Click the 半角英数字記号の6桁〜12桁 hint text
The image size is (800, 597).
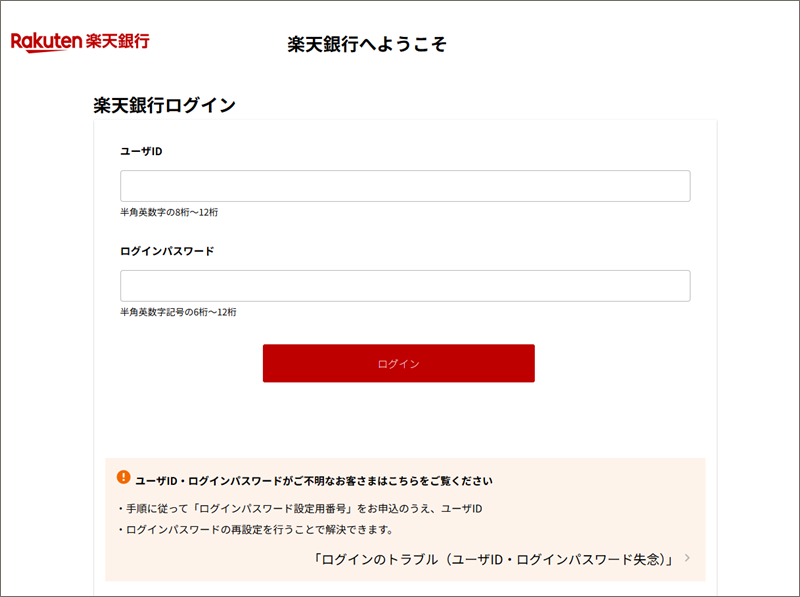pyautogui.click(x=178, y=312)
